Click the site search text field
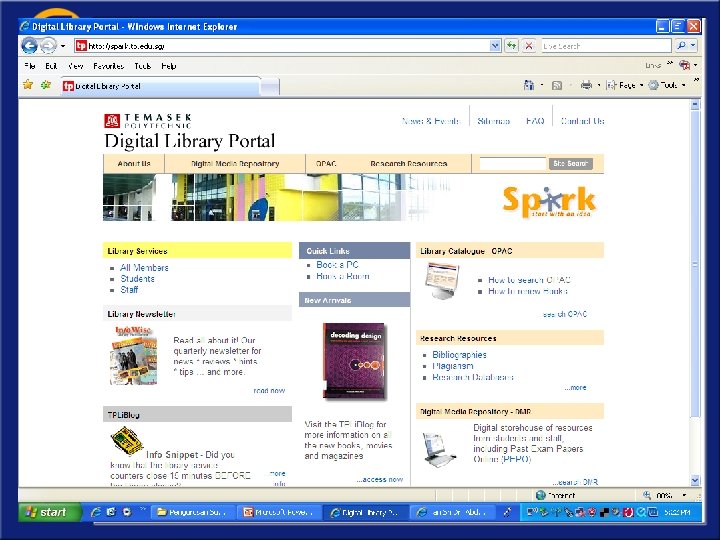This screenshot has height=540, width=720. point(512,163)
